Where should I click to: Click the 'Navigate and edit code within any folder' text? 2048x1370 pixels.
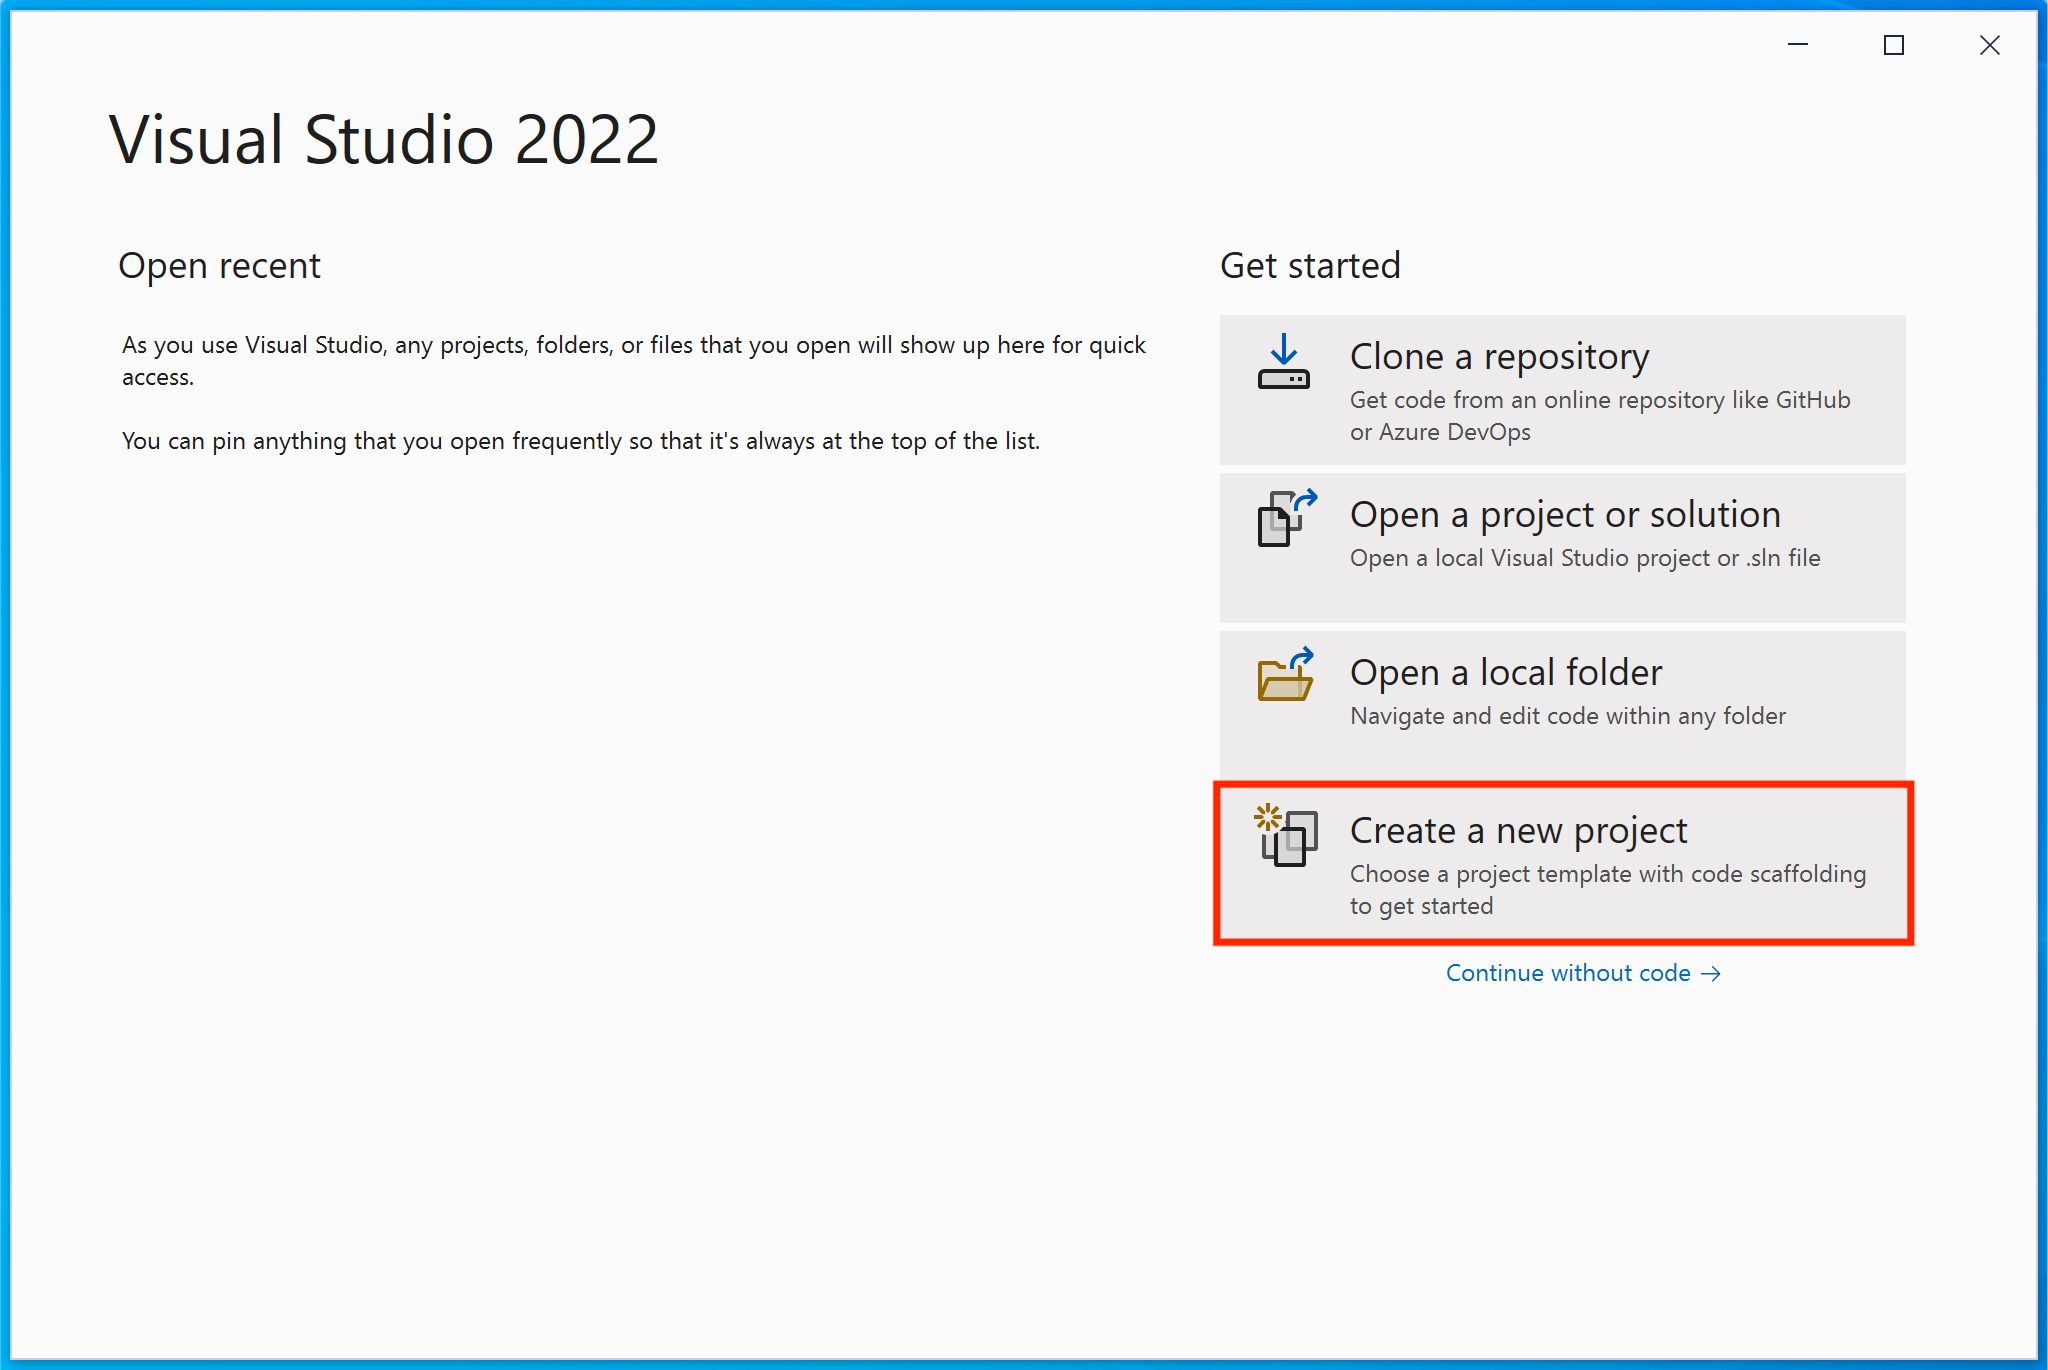click(1567, 716)
